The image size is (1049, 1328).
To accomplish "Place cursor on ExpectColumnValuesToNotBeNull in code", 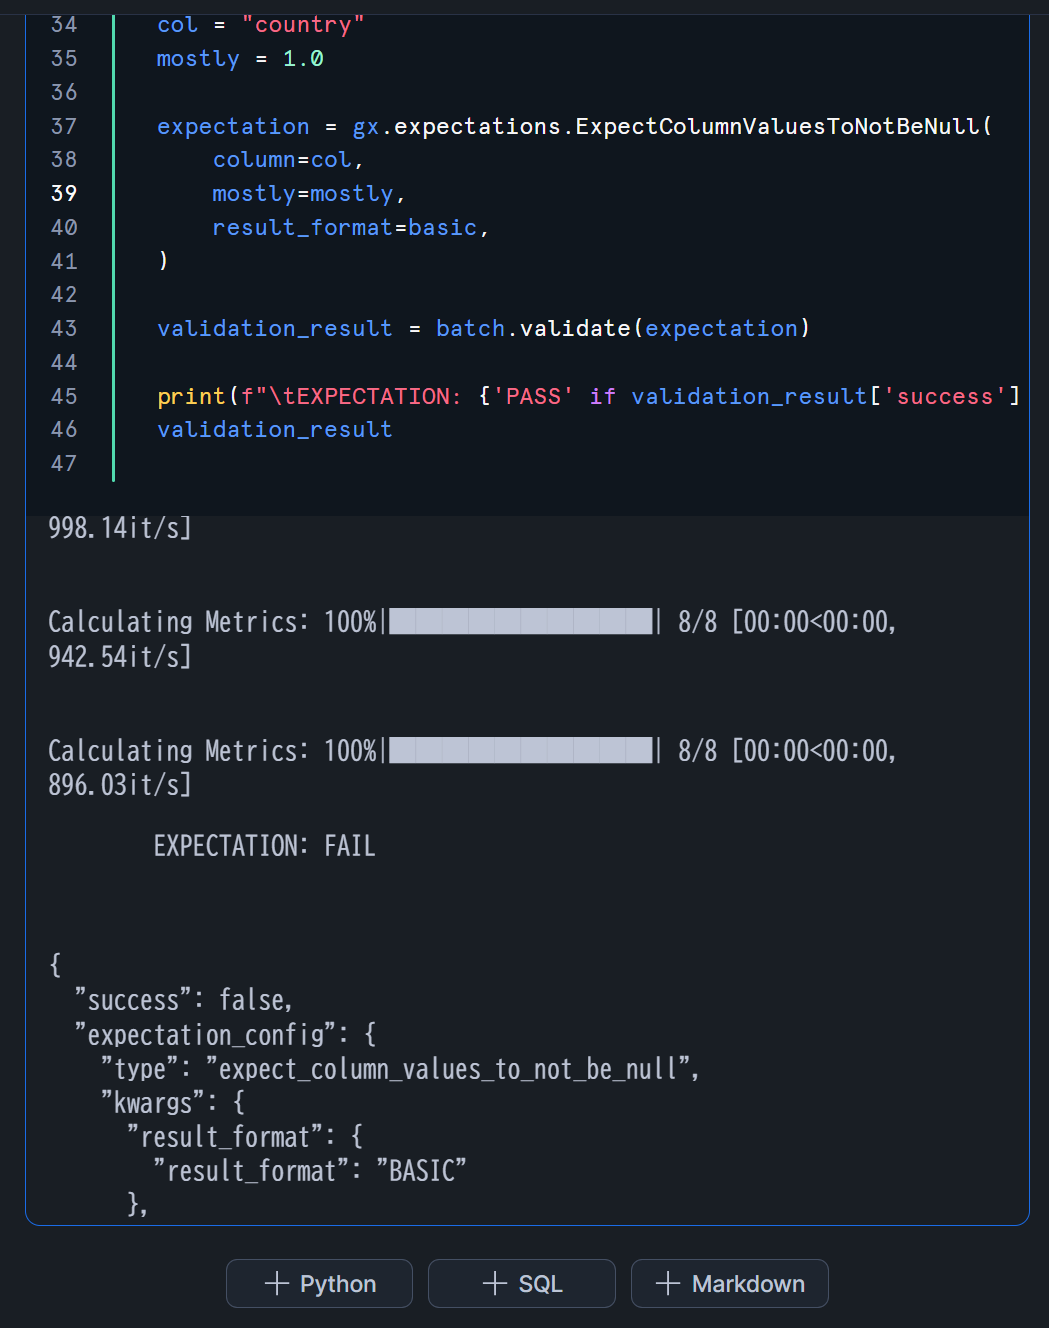I will point(776,126).
